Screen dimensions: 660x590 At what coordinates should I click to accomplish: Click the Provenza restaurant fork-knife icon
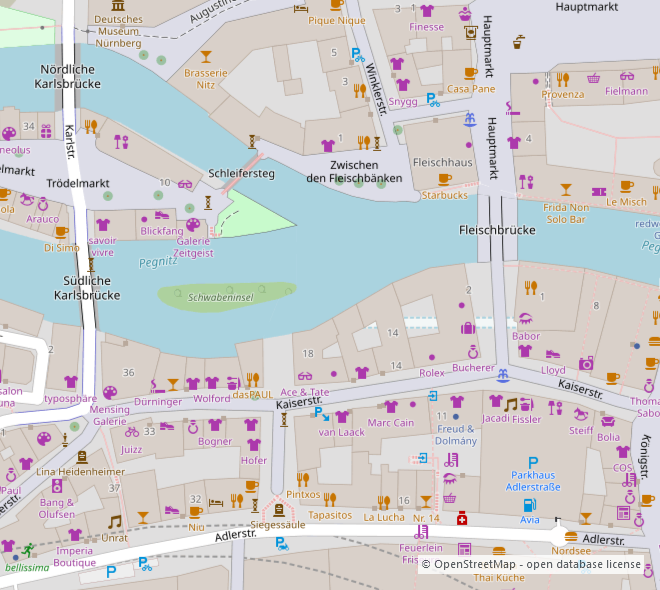click(563, 79)
